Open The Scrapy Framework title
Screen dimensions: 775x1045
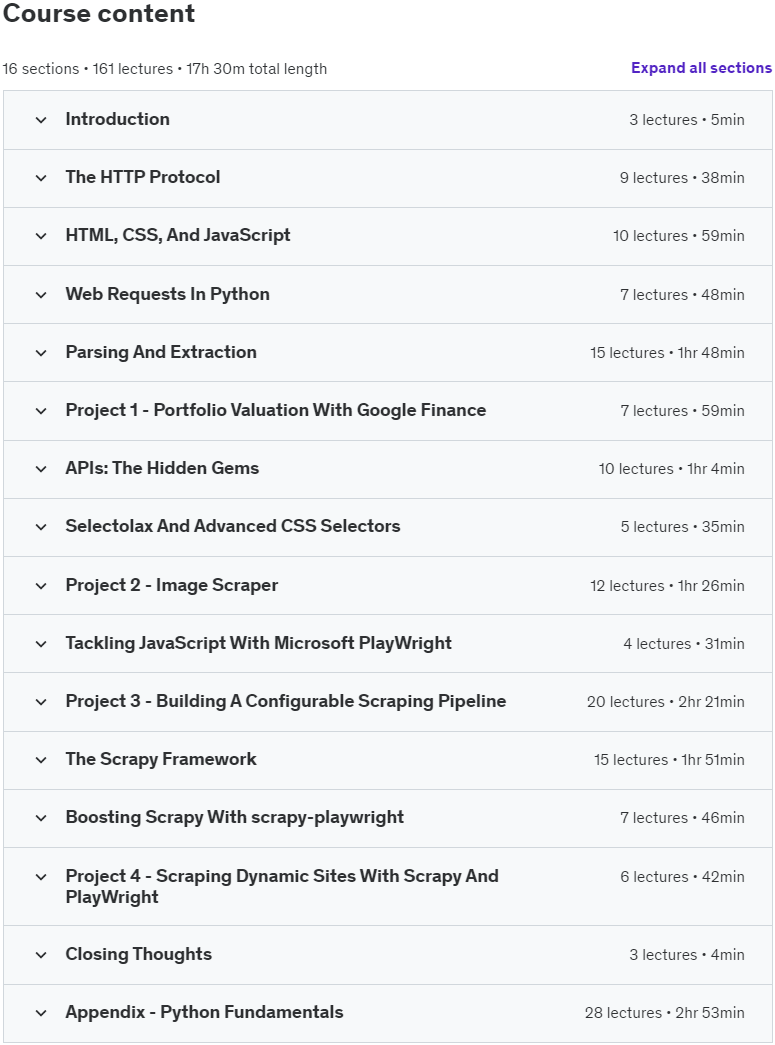pos(161,759)
